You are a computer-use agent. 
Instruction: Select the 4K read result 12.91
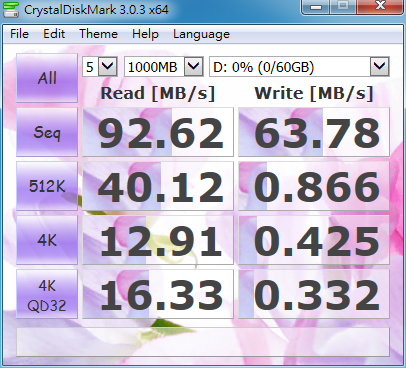click(x=158, y=240)
